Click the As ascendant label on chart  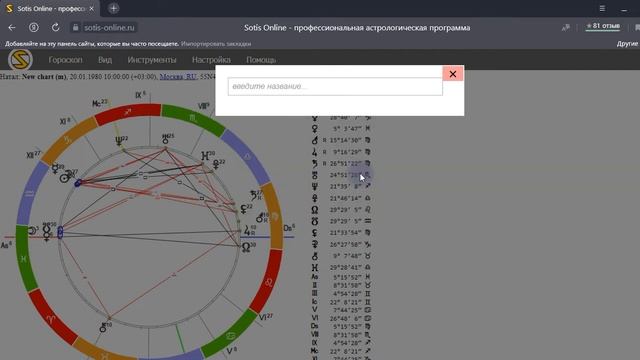click(6, 245)
